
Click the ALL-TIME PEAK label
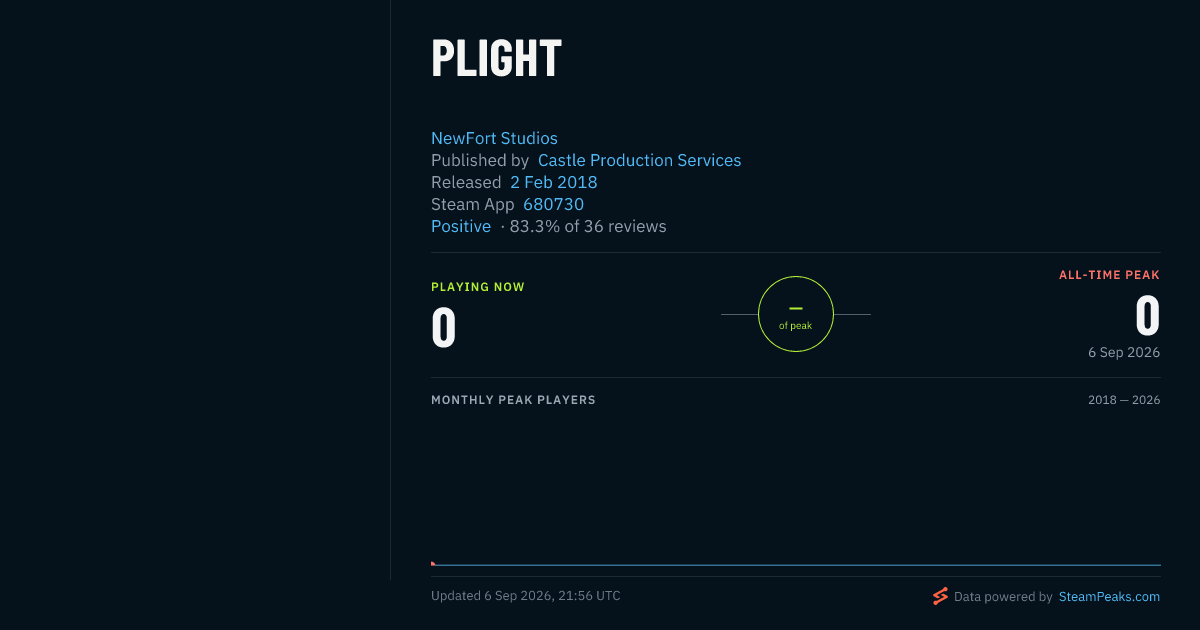pyautogui.click(x=1110, y=275)
